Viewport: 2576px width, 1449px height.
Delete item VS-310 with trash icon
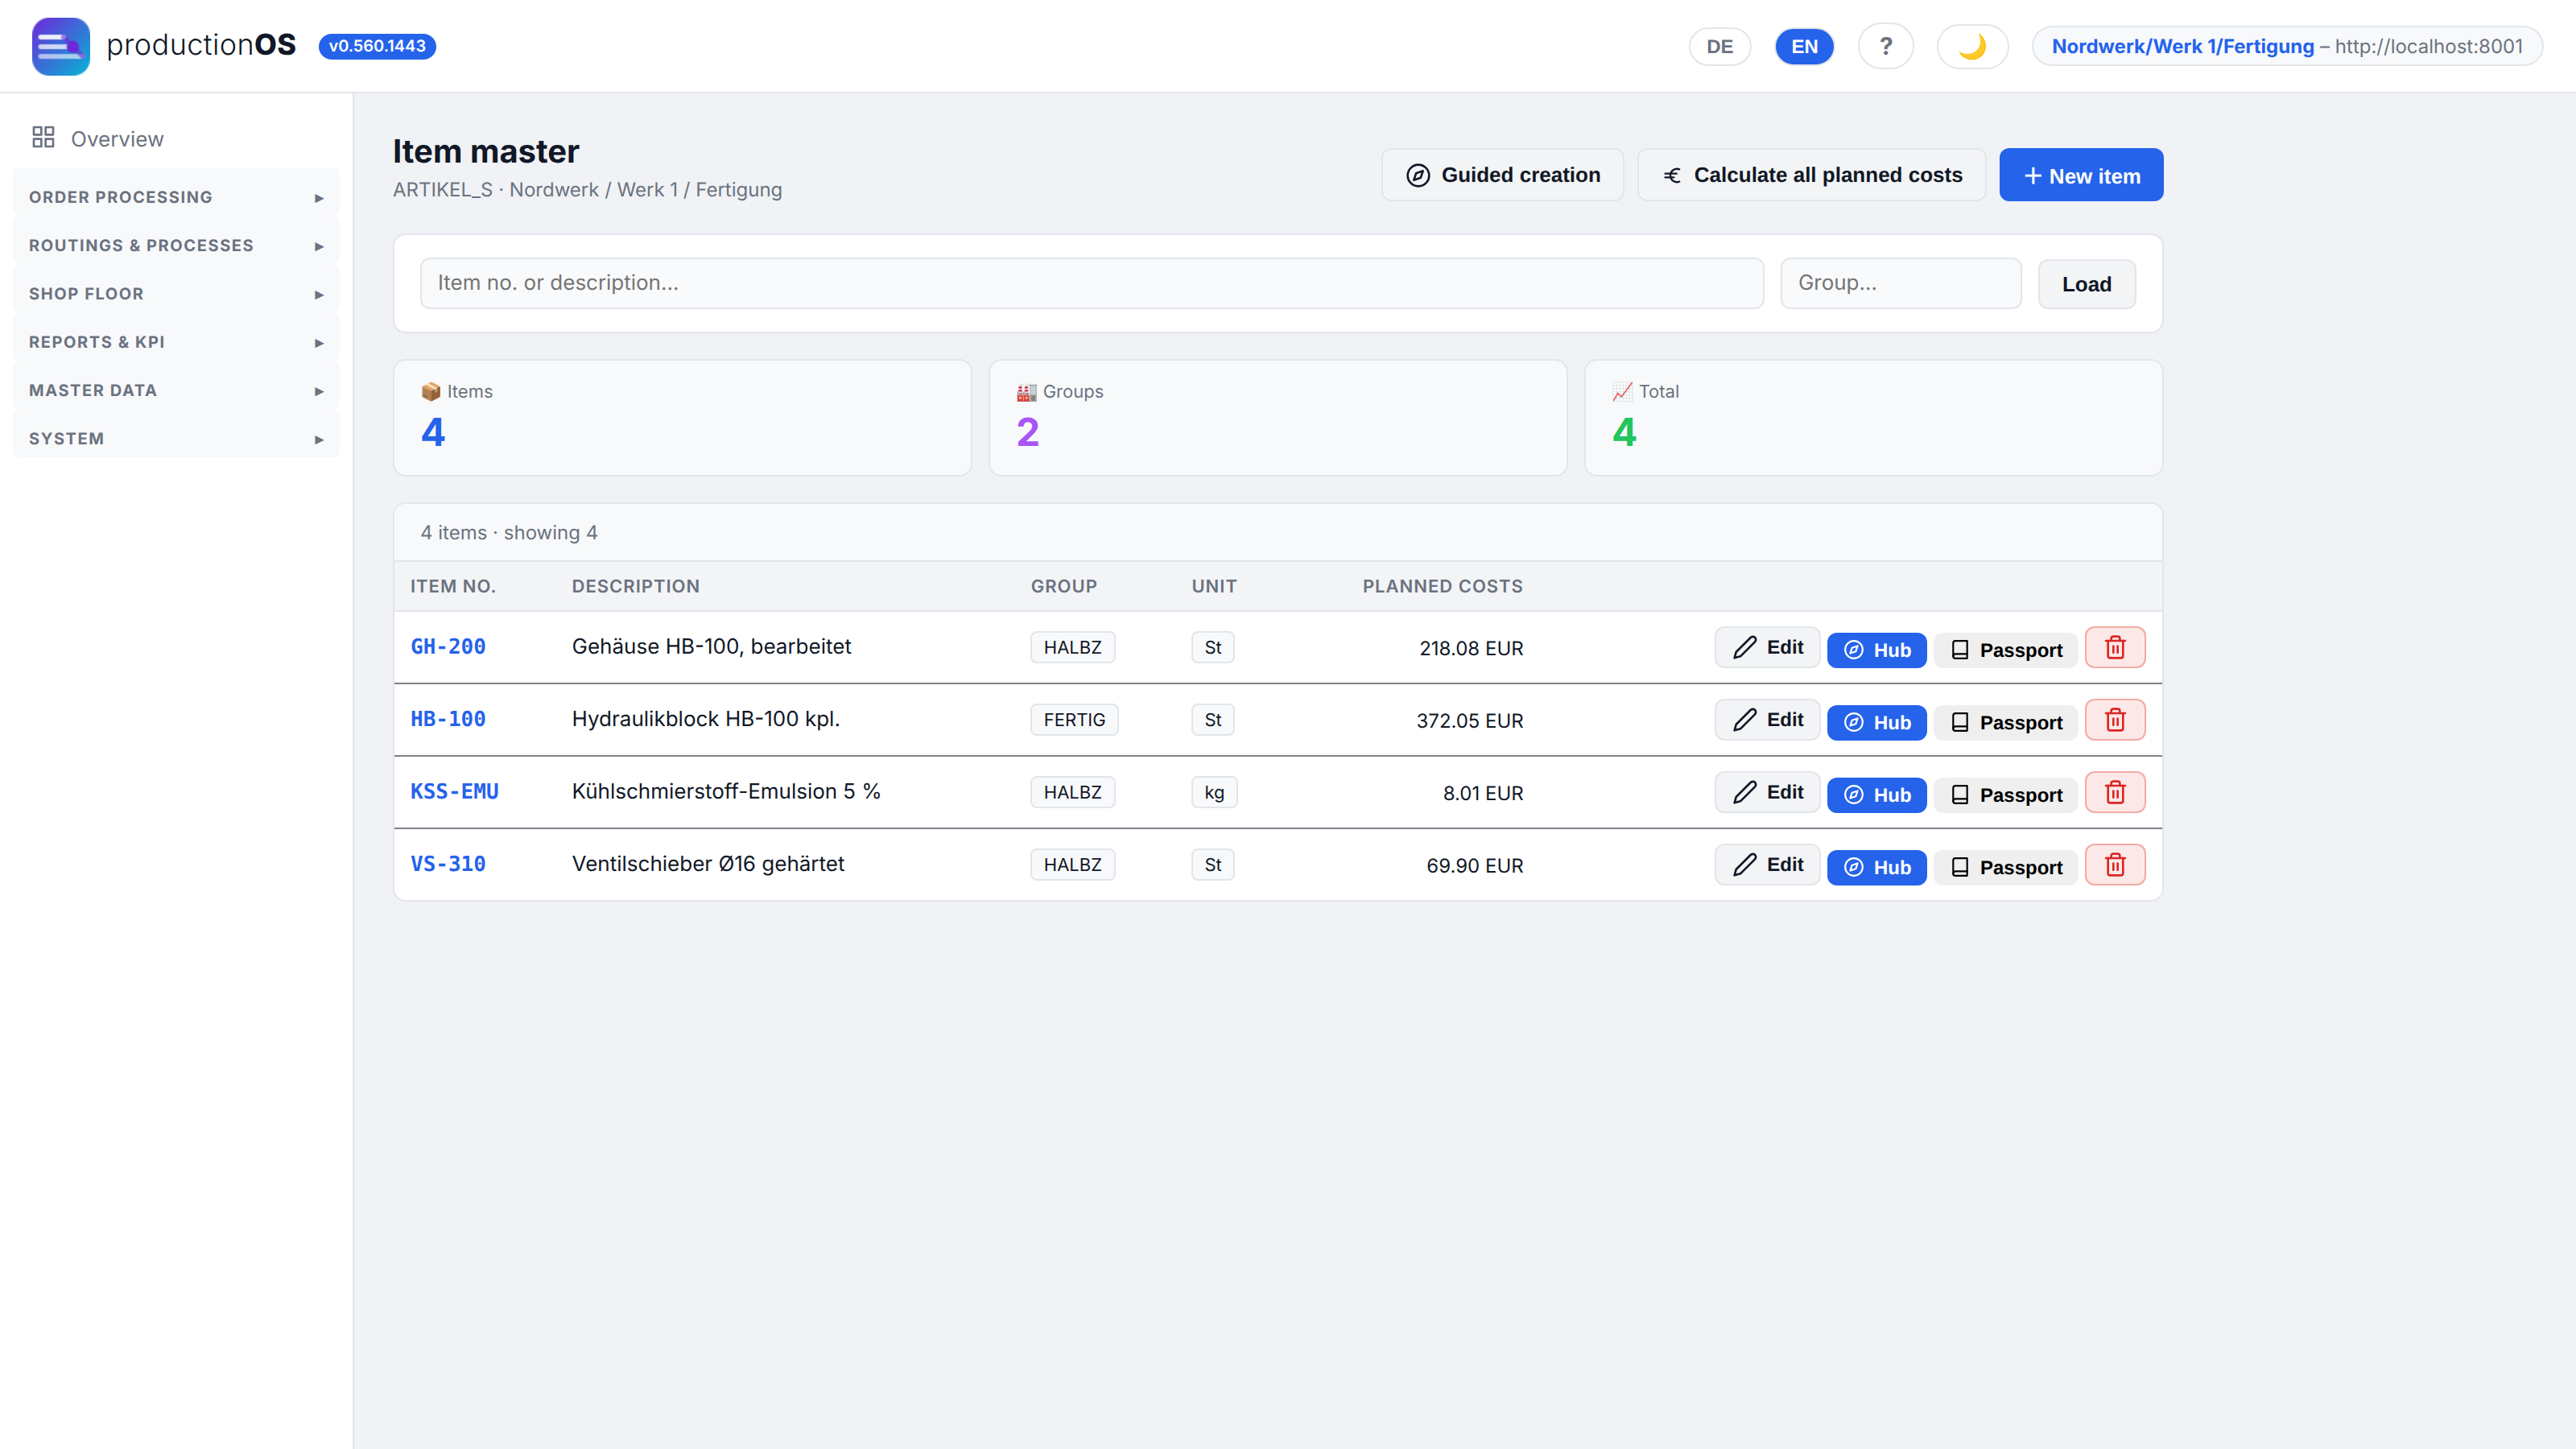(2115, 865)
